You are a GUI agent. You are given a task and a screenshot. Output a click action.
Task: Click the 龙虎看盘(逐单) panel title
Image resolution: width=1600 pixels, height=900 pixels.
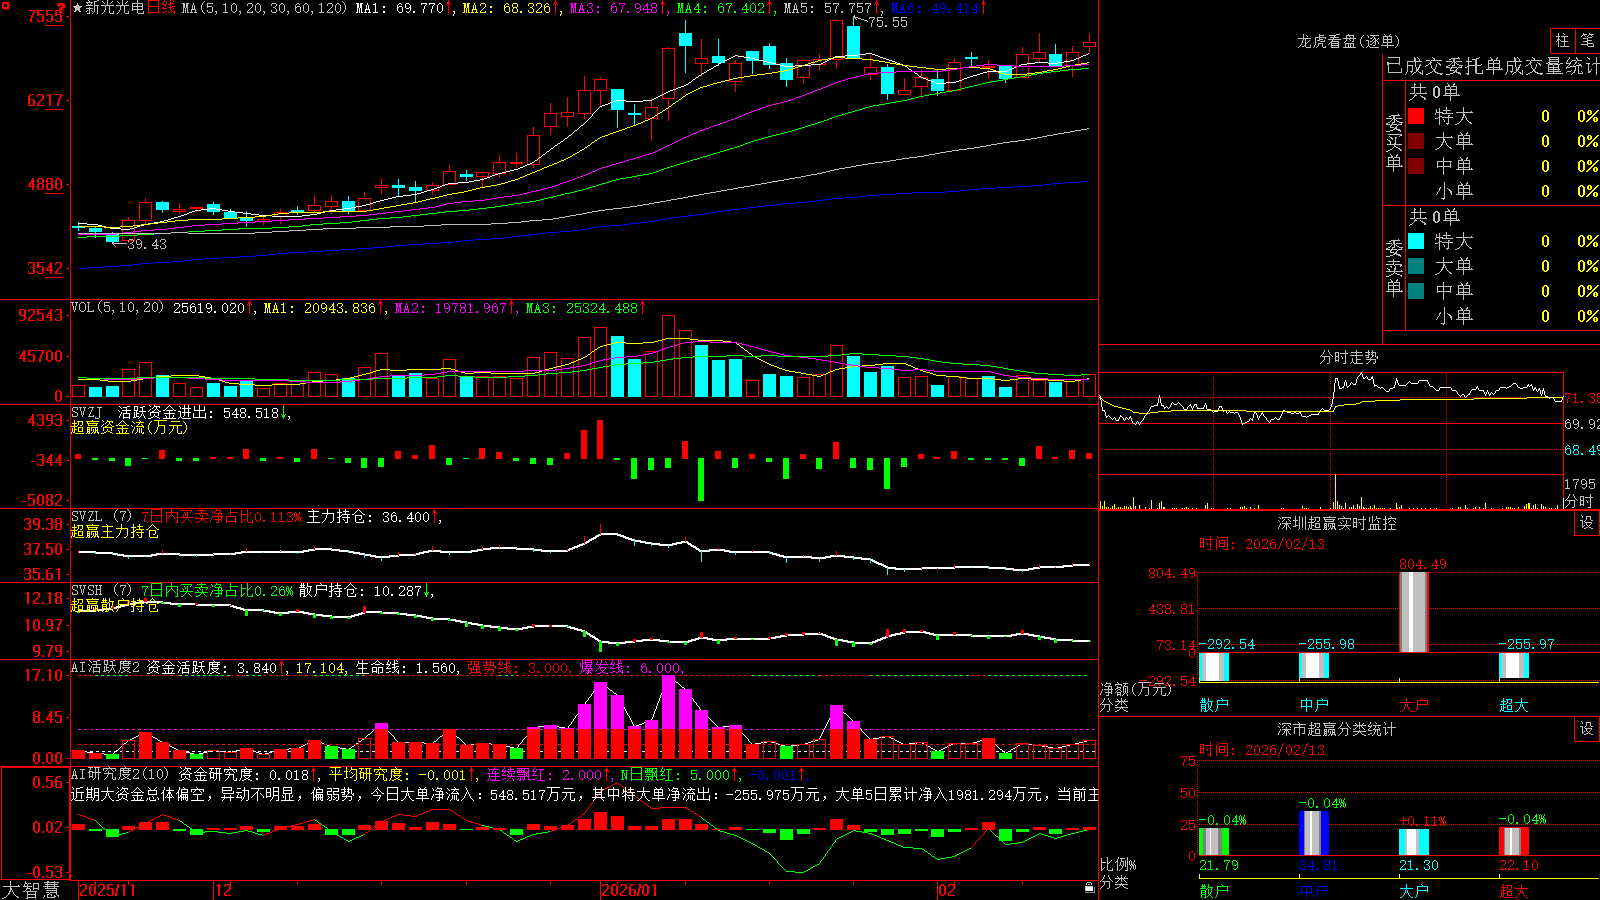[1349, 41]
